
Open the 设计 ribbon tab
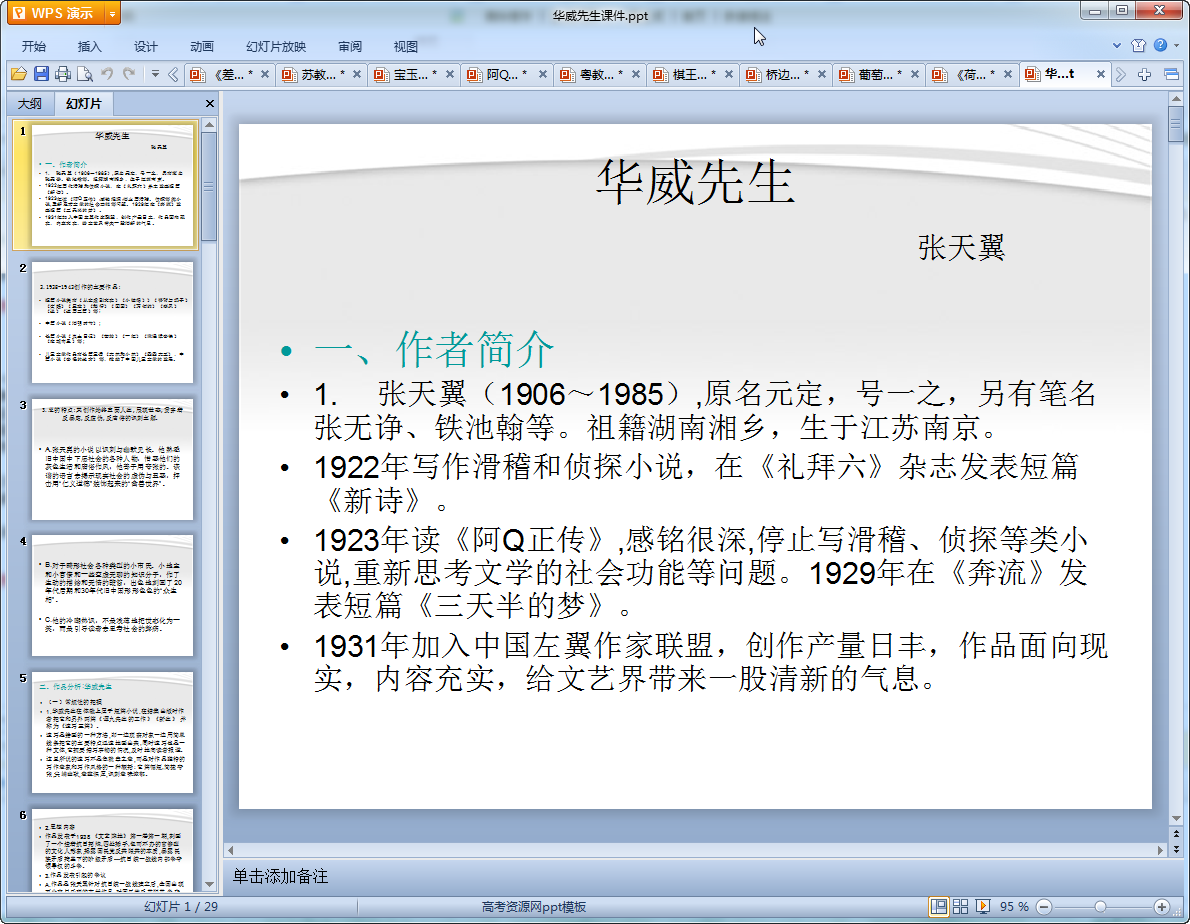tap(146, 46)
